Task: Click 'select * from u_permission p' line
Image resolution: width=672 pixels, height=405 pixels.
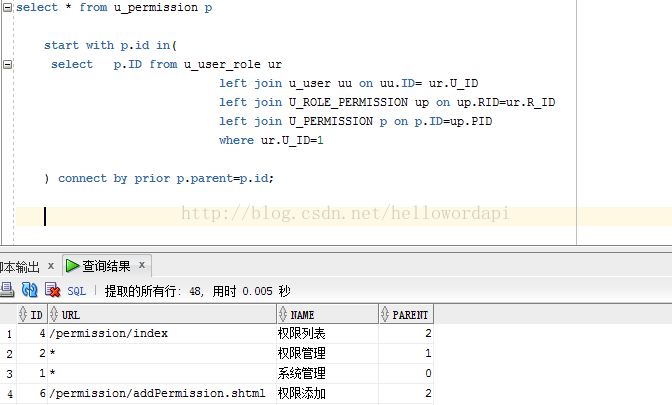Action: 114,8
